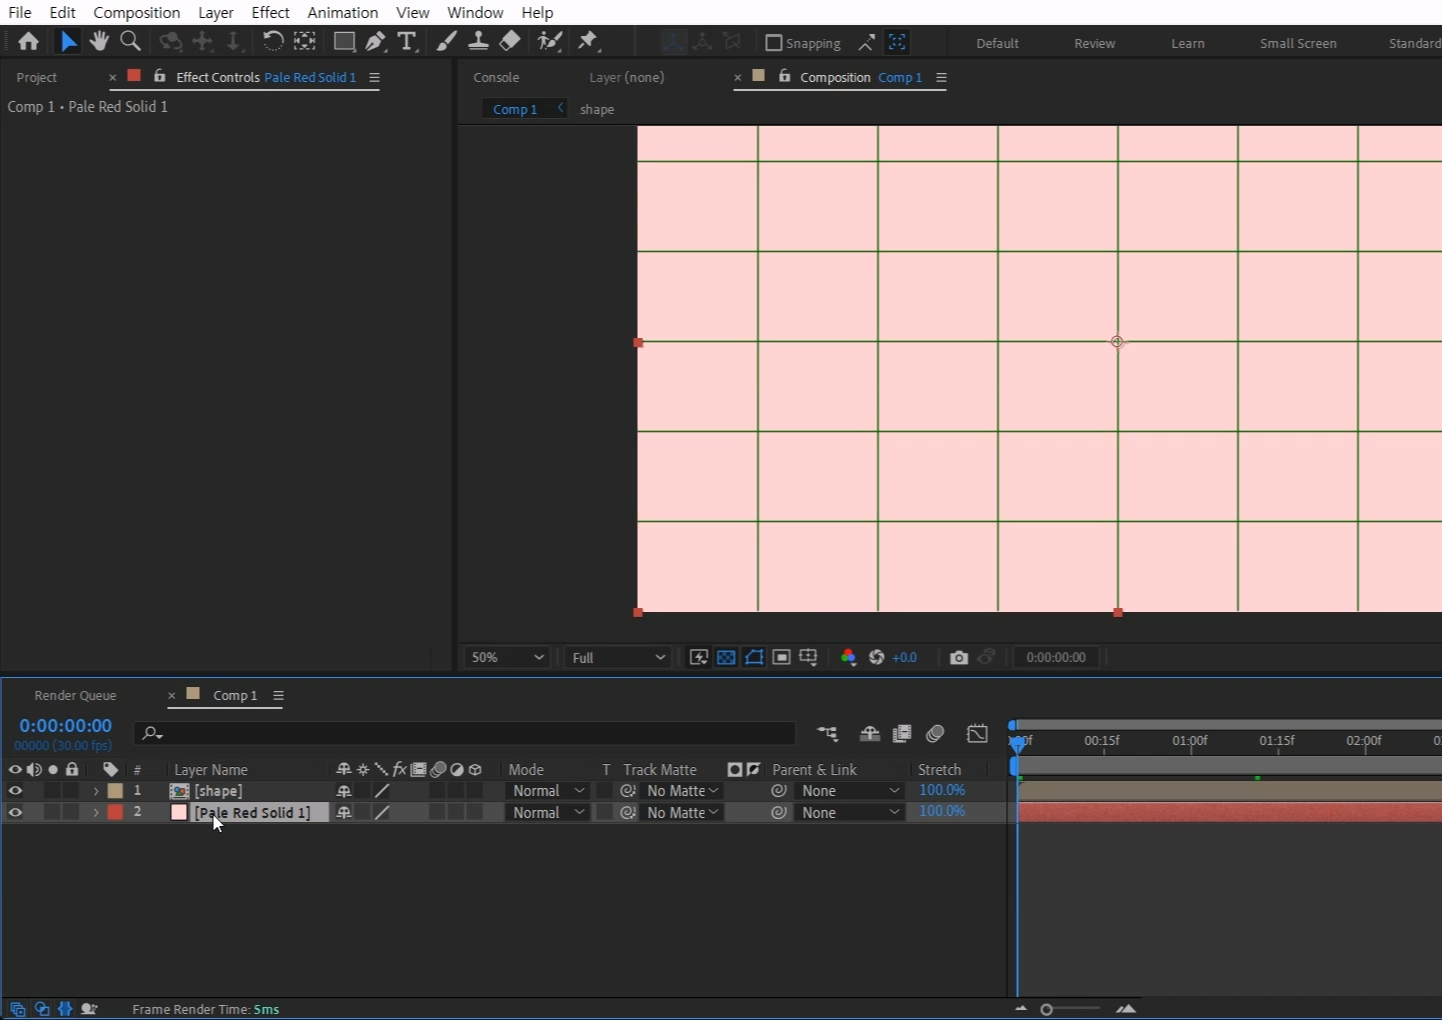This screenshot has height=1020, width=1442.
Task: Toggle shy switch on Pale Red Solid 1
Action: (x=344, y=813)
